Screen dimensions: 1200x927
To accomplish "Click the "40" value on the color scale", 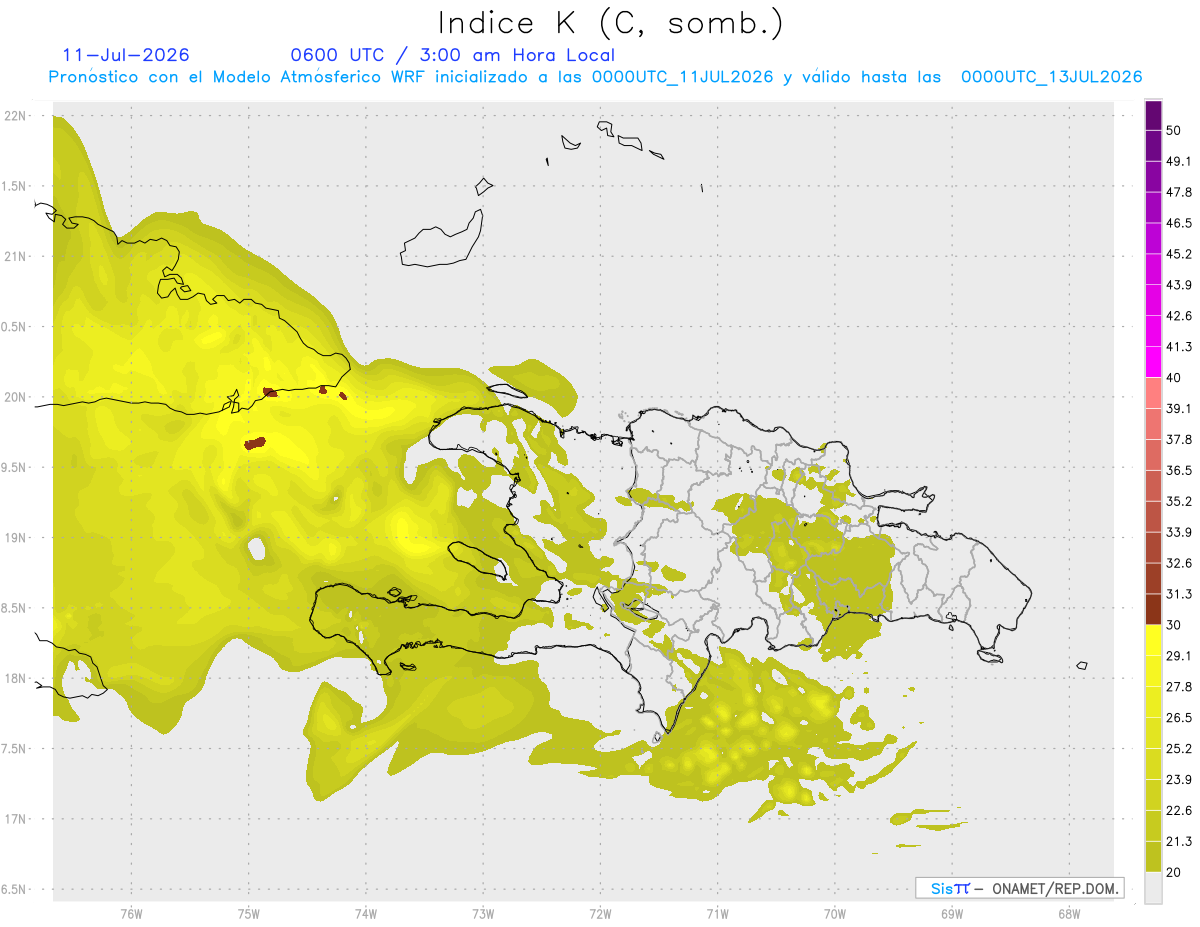I will 1174,378.
